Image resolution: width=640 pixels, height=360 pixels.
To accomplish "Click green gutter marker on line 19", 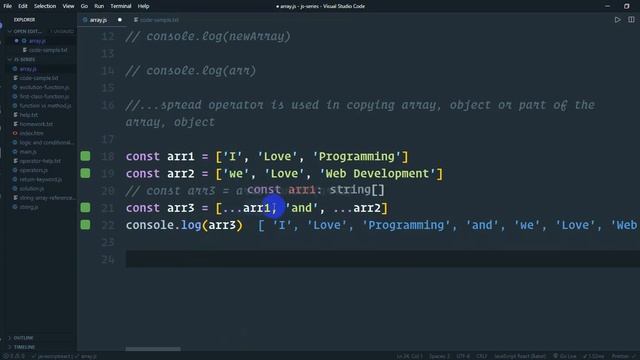I will 85,173.
